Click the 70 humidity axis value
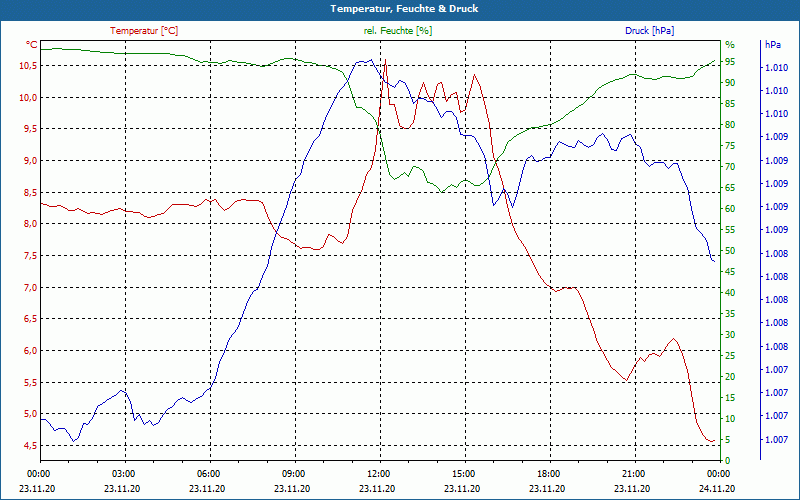This screenshot has height=500, width=800. tap(730, 167)
